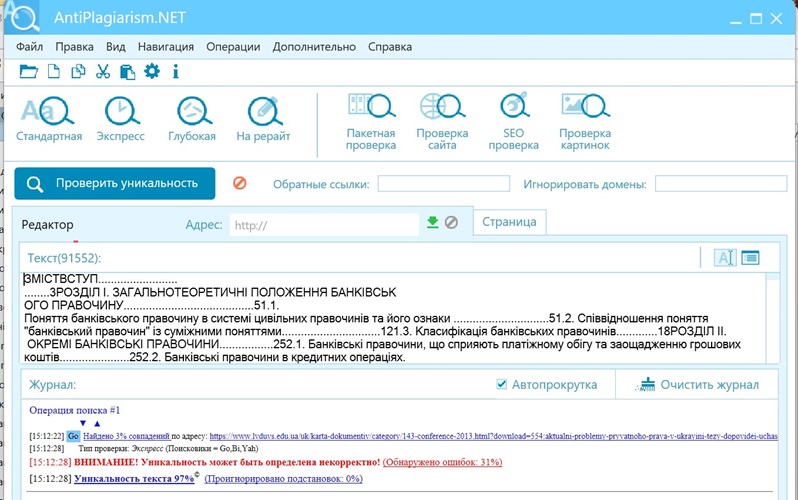
Task: Click the Тип проверки: Экспресс journal line
Action: 168,449
